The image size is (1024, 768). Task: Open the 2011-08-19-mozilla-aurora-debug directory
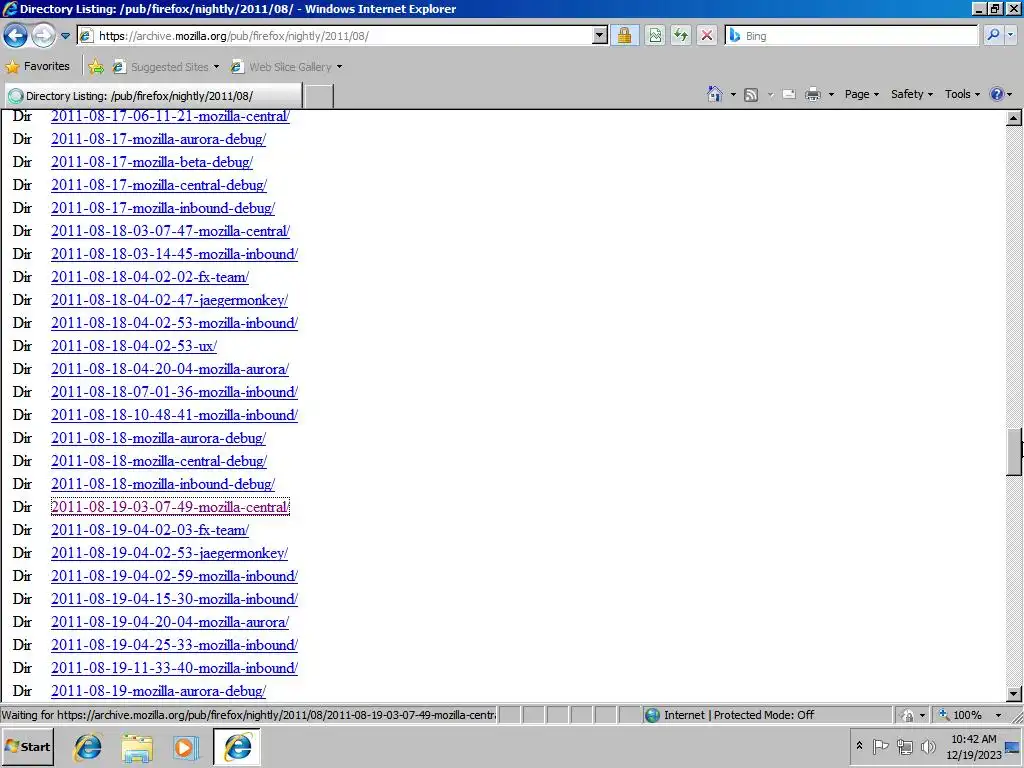click(159, 691)
